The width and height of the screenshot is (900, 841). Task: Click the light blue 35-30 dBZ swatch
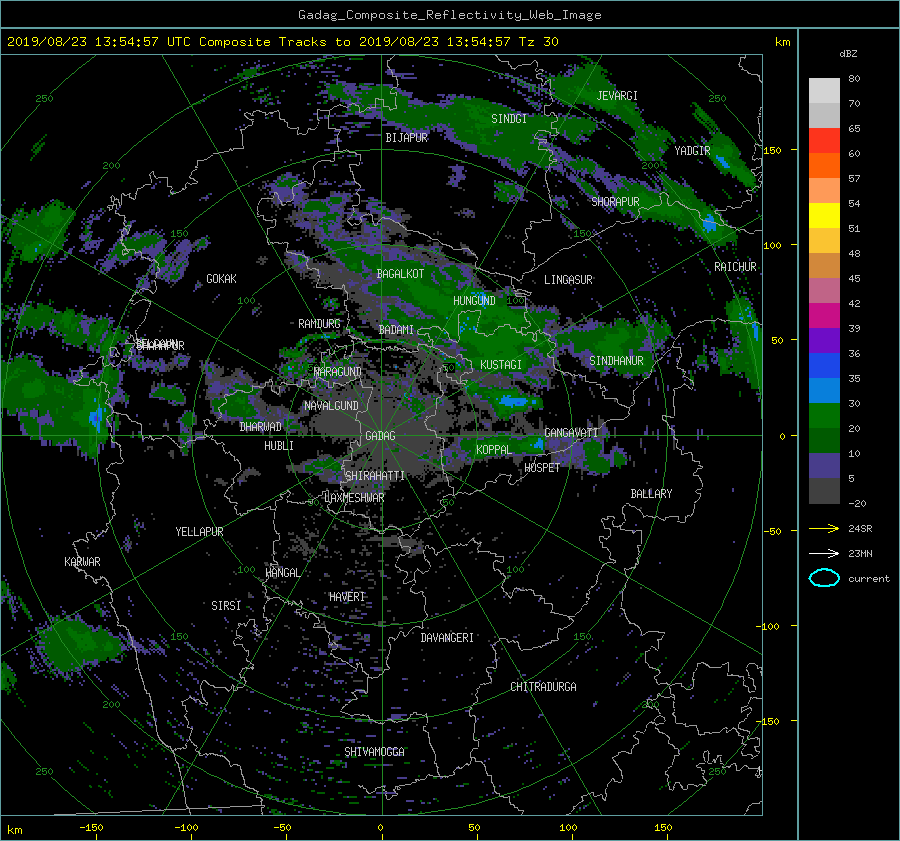pyautogui.click(x=824, y=390)
